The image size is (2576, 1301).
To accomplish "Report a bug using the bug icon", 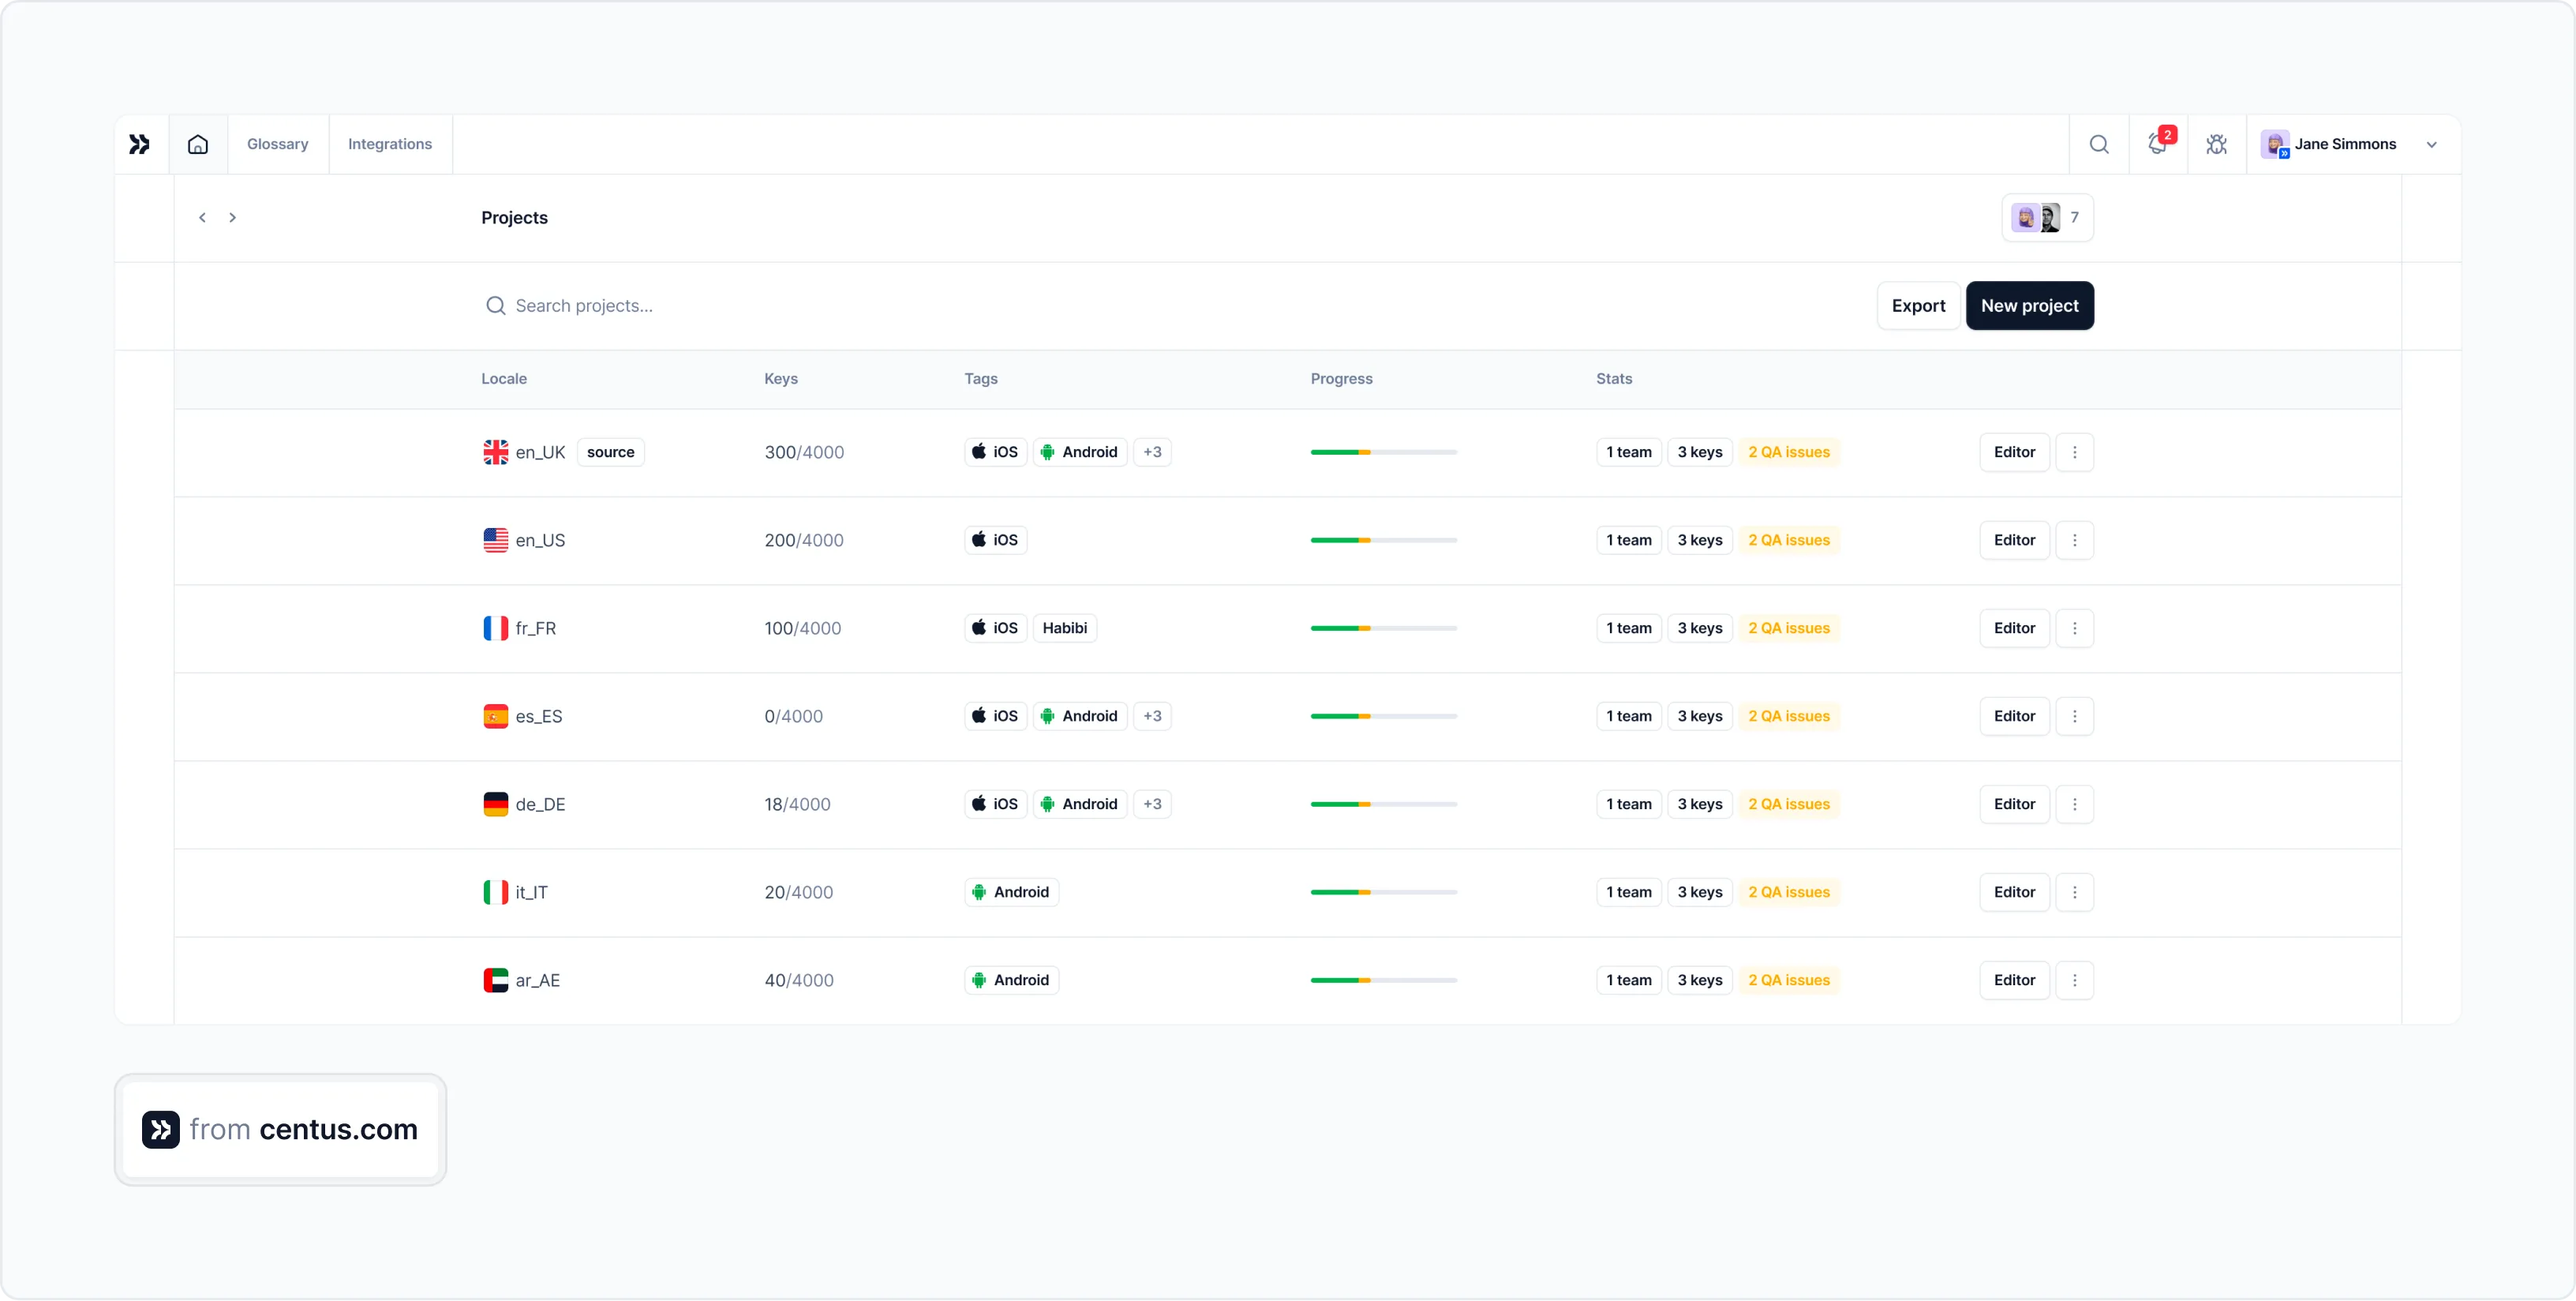I will [x=2216, y=143].
